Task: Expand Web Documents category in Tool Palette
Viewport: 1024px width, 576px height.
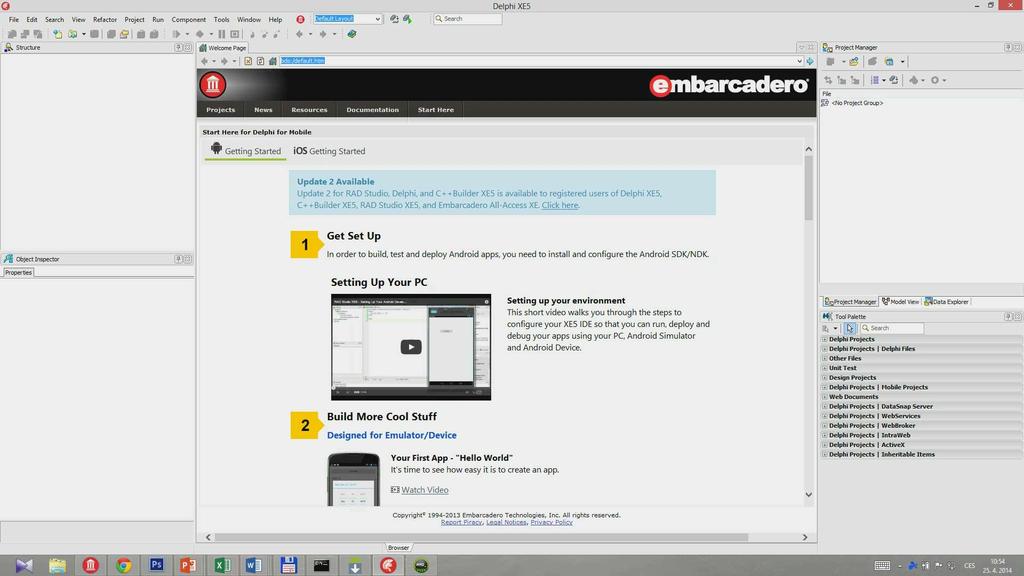Action: 824,396
